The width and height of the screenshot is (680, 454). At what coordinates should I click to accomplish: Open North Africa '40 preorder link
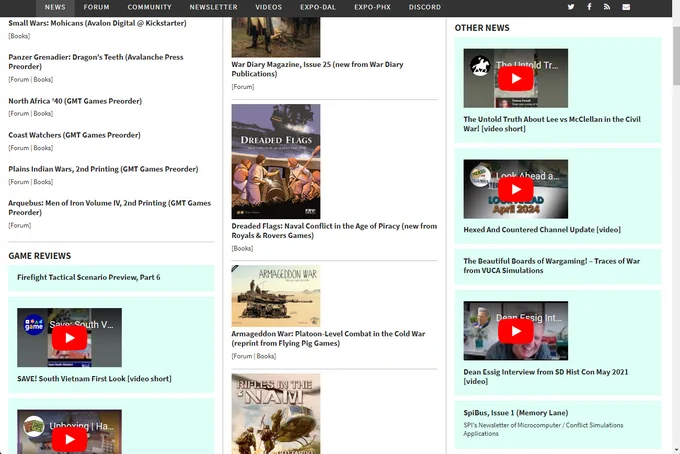click(75, 101)
